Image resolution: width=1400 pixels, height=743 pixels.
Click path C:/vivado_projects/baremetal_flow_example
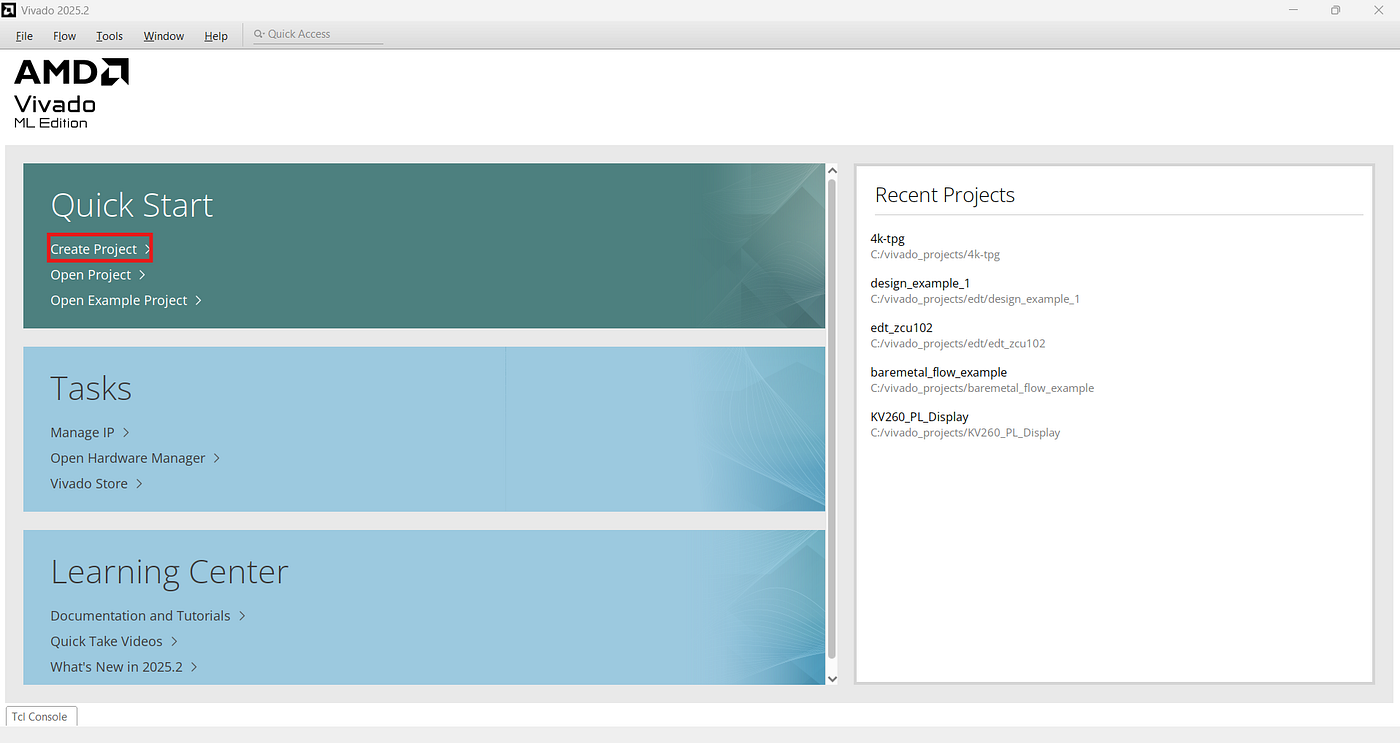982,388
